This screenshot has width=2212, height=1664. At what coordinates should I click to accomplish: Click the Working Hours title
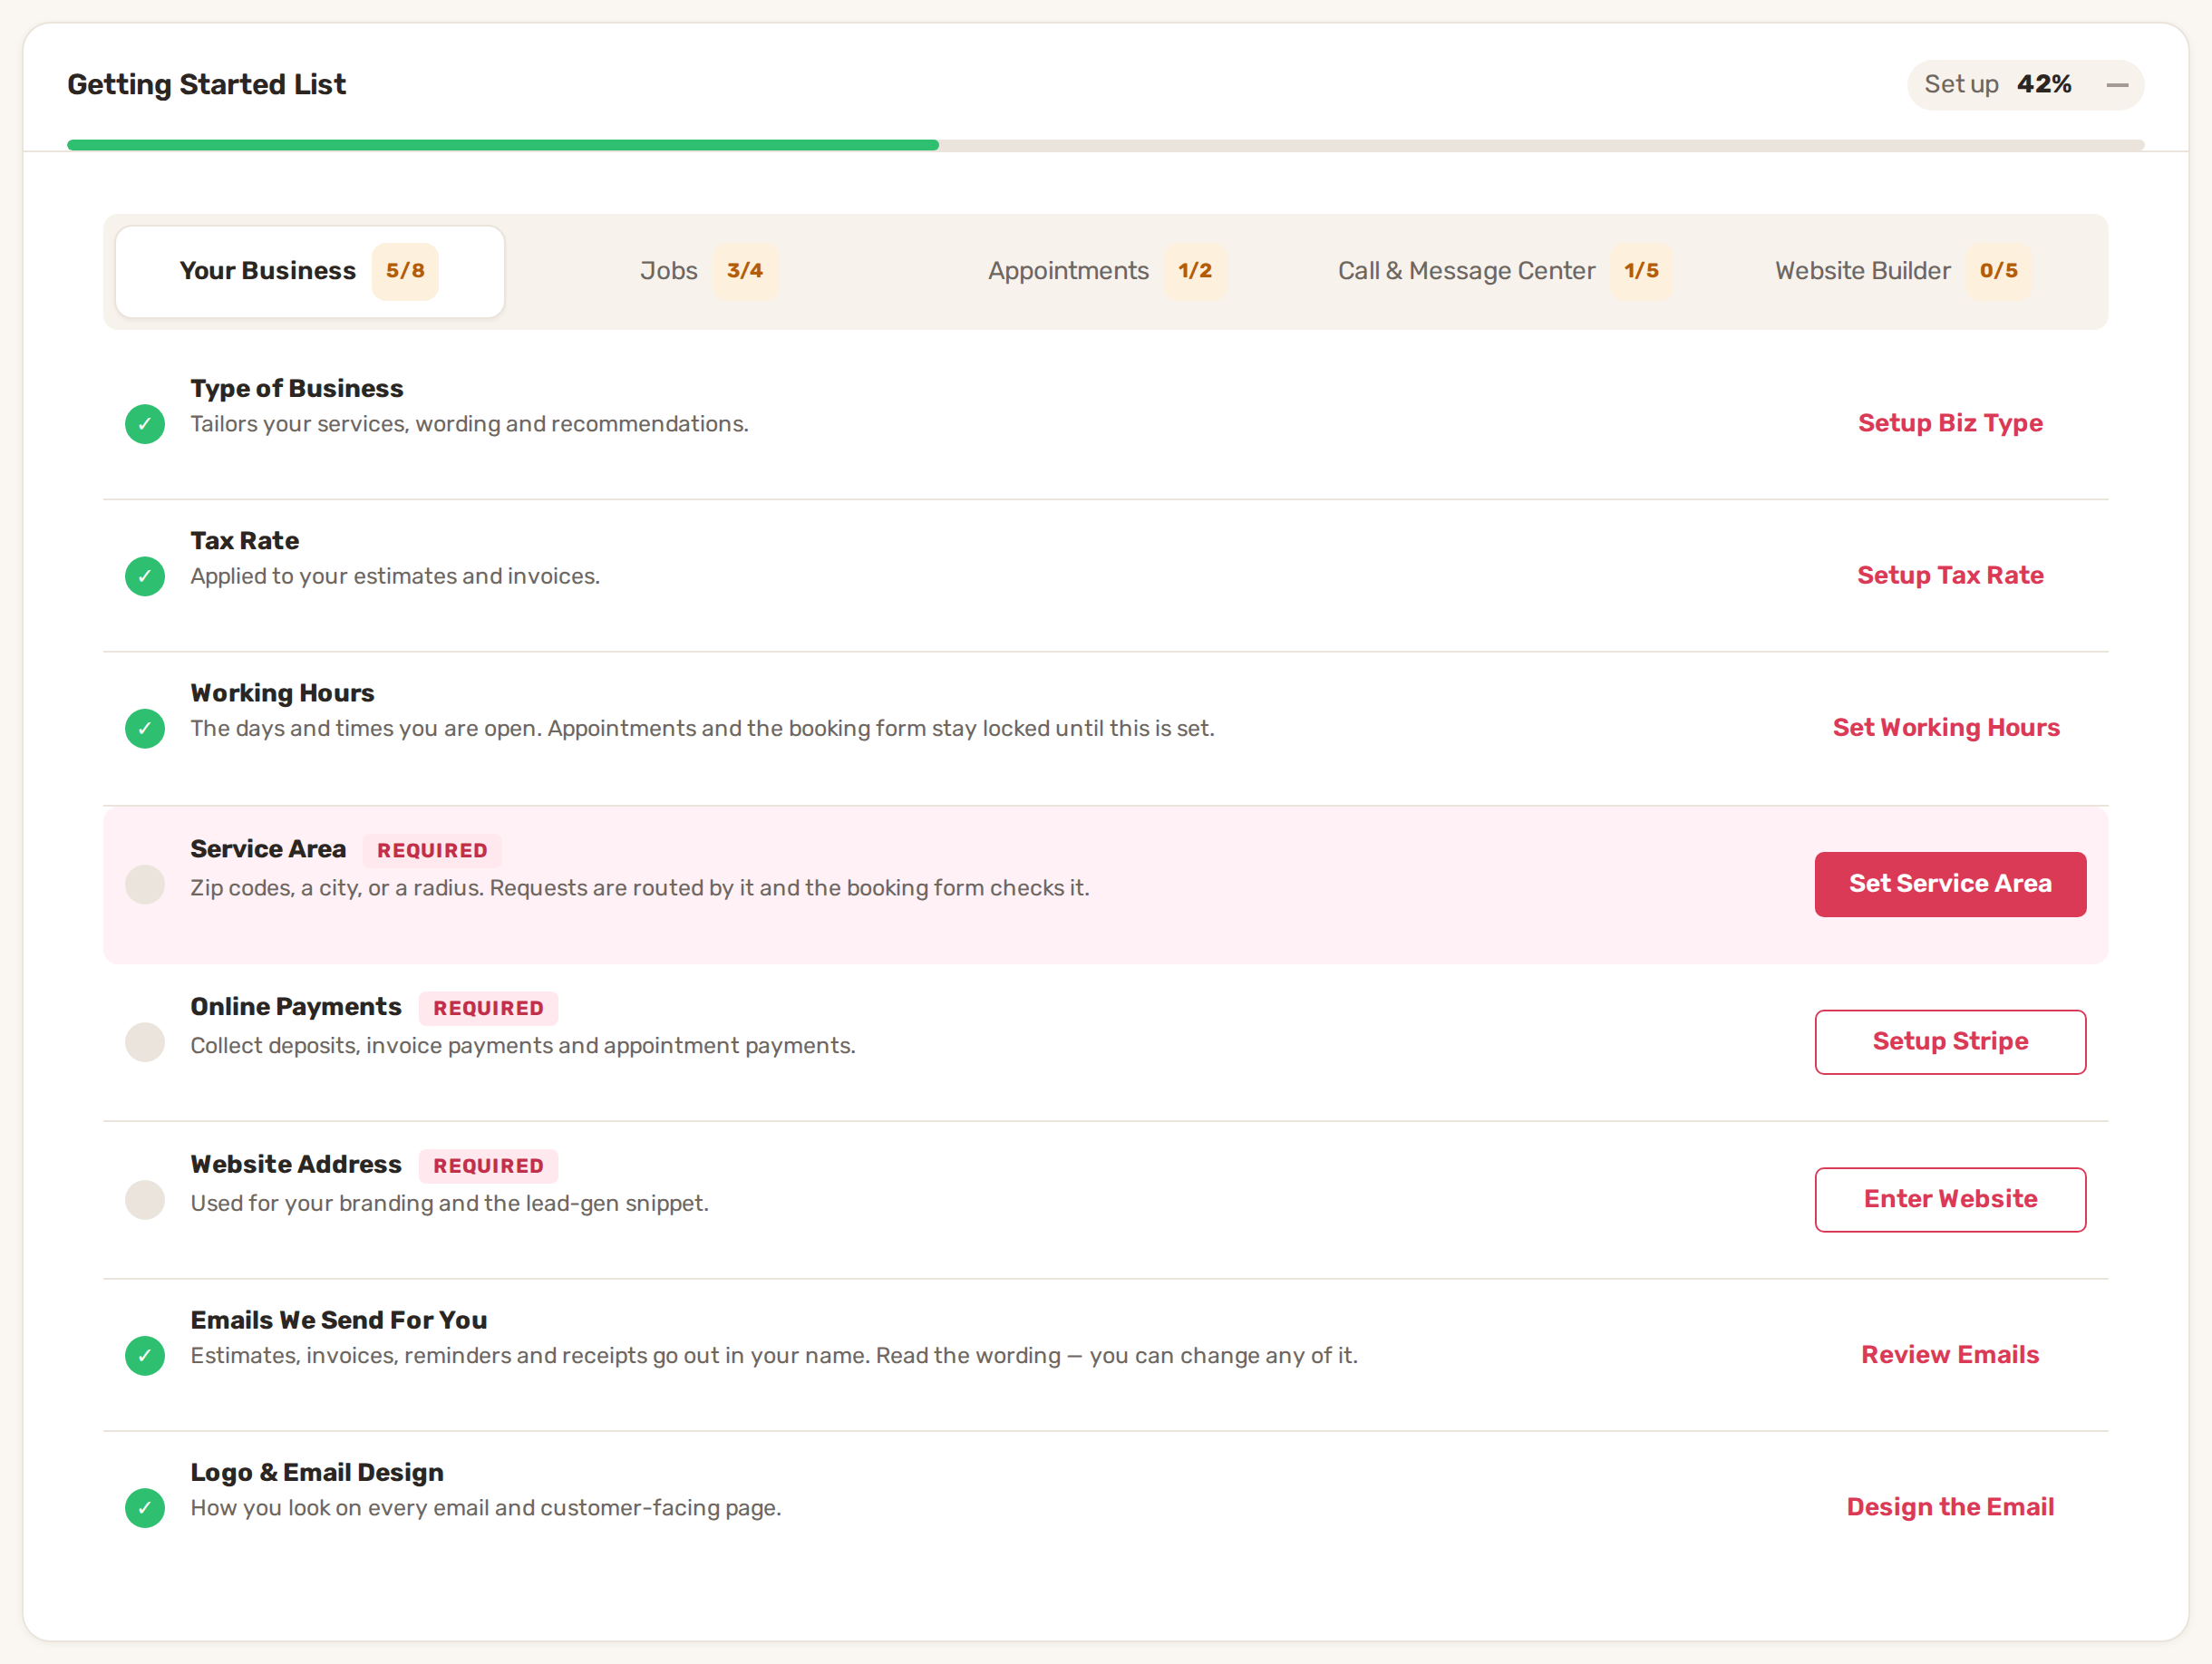pyautogui.click(x=282, y=693)
